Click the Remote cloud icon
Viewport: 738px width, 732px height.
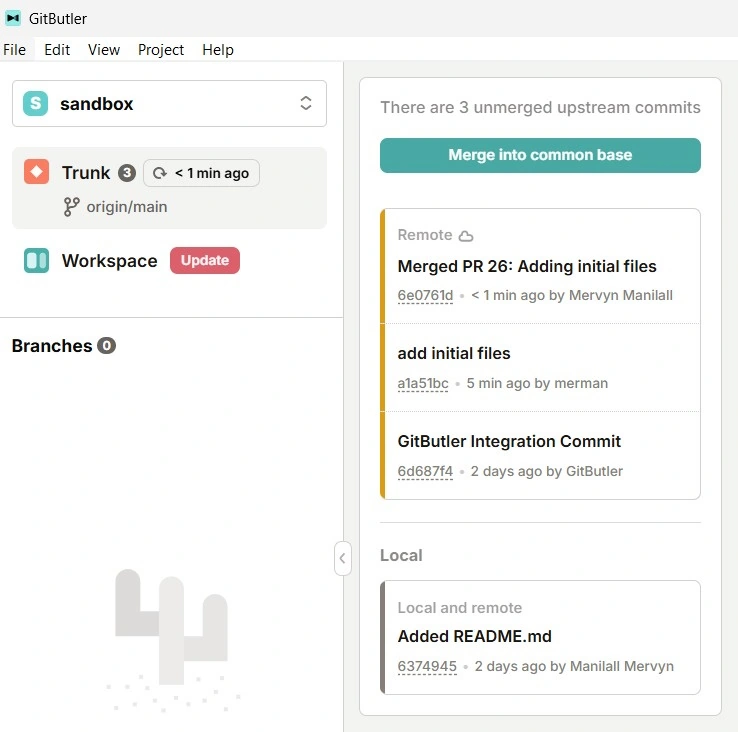click(466, 235)
